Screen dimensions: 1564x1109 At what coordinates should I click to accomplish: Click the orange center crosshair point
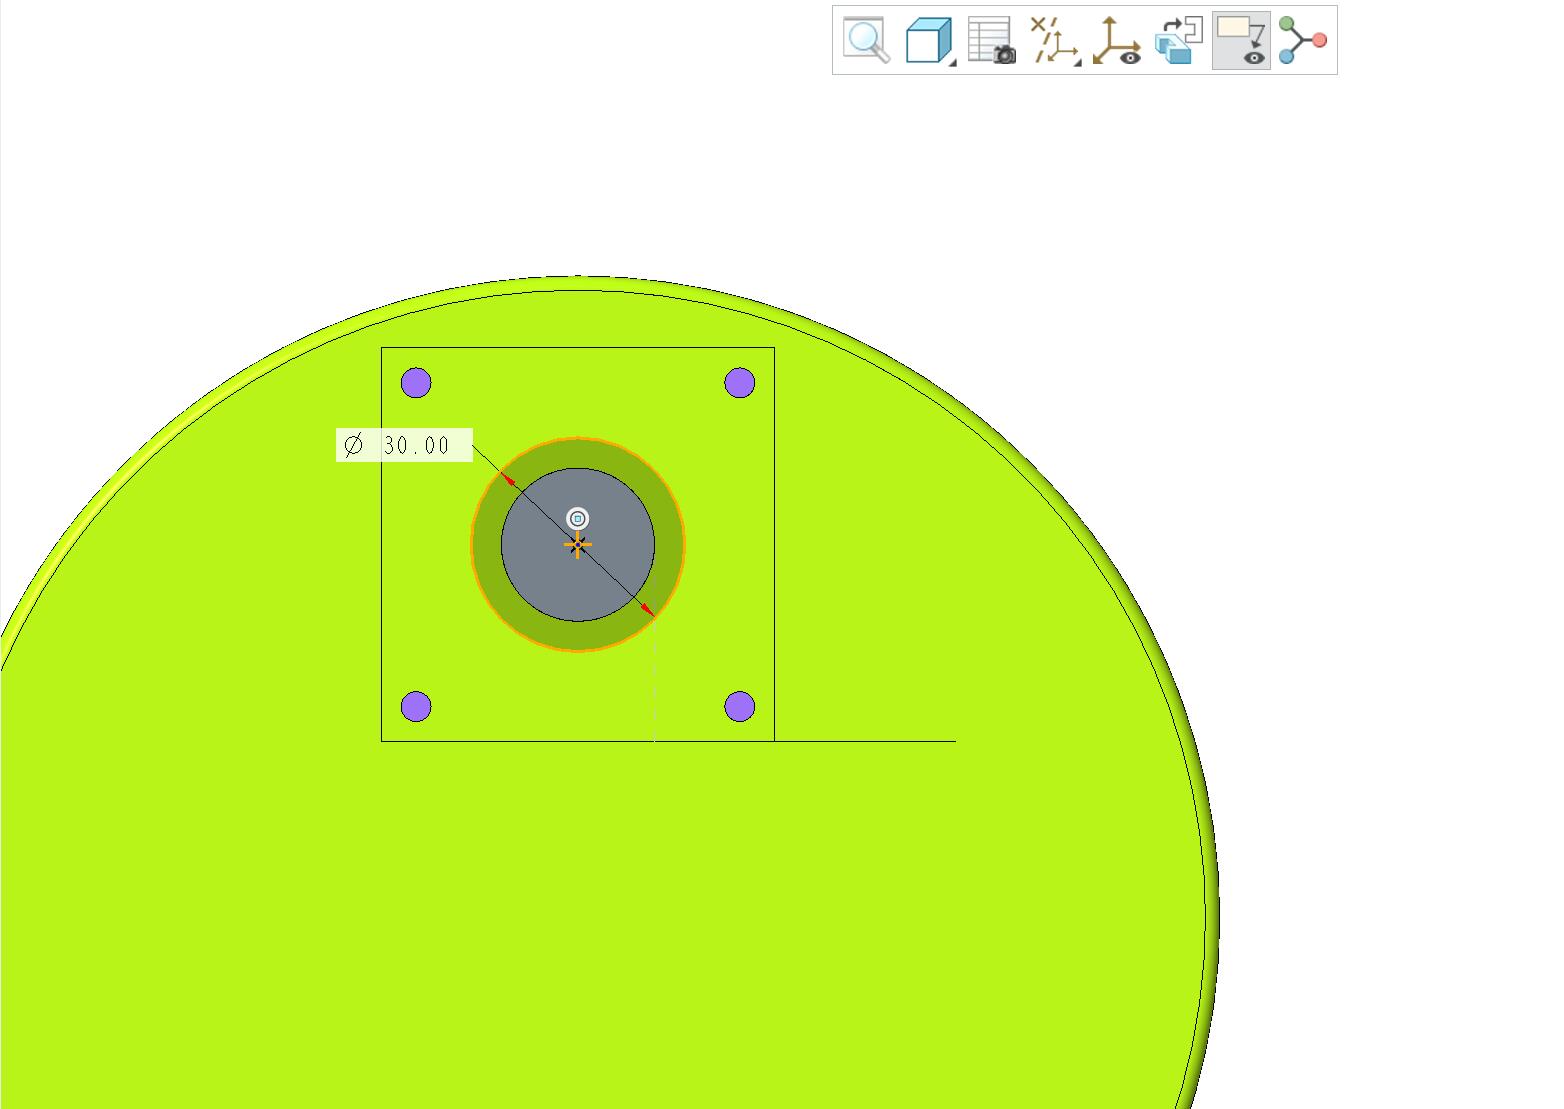click(577, 545)
